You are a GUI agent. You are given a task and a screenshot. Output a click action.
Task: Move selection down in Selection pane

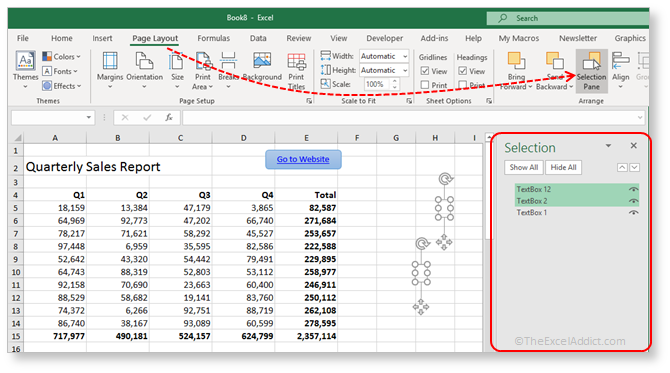coord(635,167)
